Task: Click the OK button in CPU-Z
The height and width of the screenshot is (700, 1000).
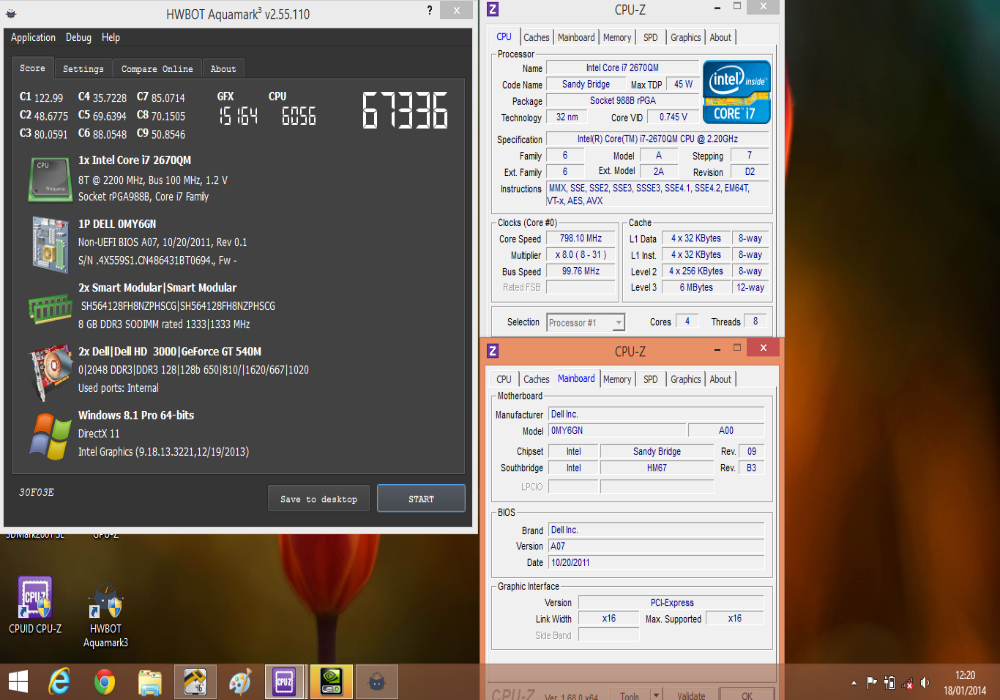Action: click(x=747, y=694)
